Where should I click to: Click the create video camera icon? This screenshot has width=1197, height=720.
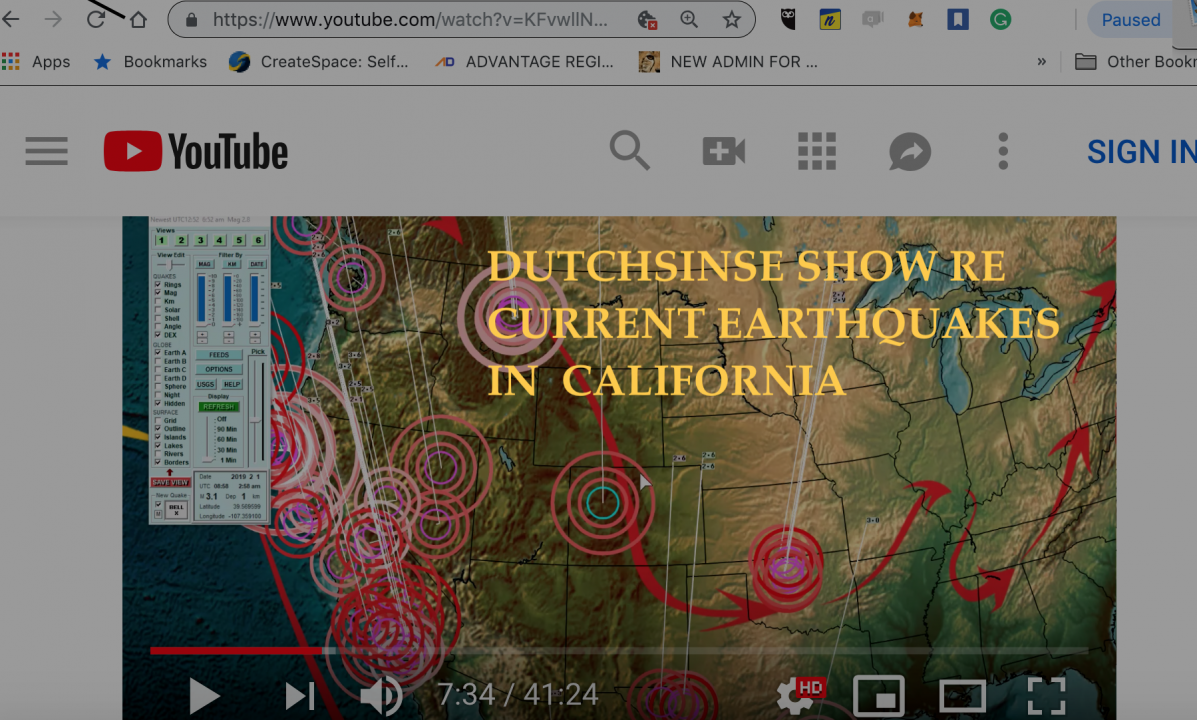pyautogui.click(x=724, y=151)
